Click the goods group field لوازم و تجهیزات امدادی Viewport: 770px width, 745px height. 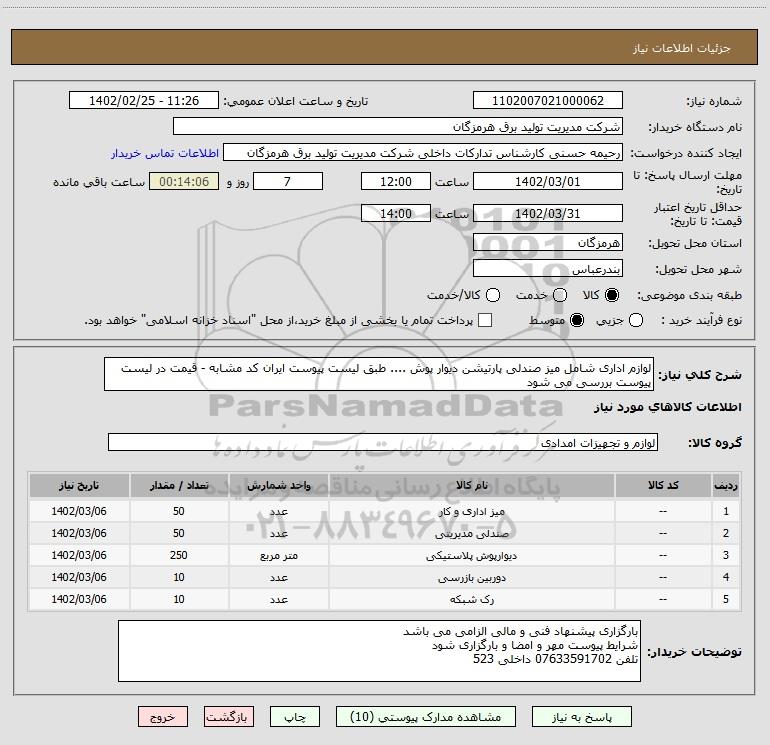tap(383, 442)
